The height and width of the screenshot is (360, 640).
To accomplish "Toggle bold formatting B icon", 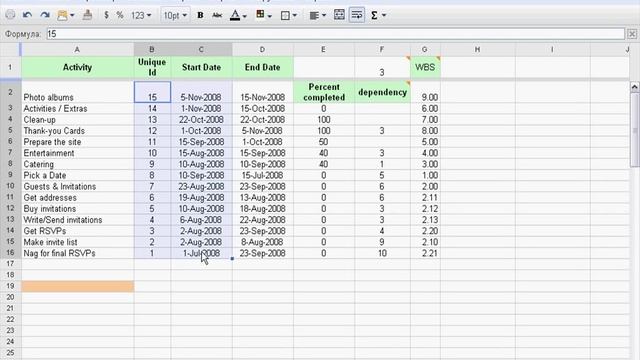I will click(200, 15).
